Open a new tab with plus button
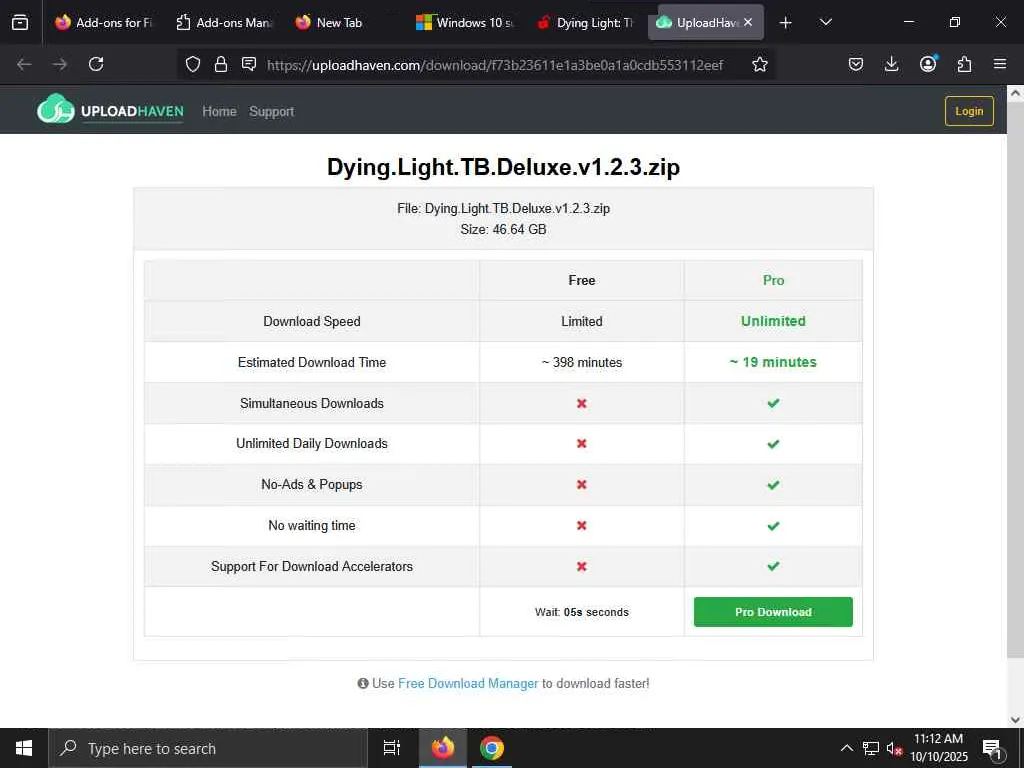Viewport: 1024px width, 768px height. tap(786, 22)
